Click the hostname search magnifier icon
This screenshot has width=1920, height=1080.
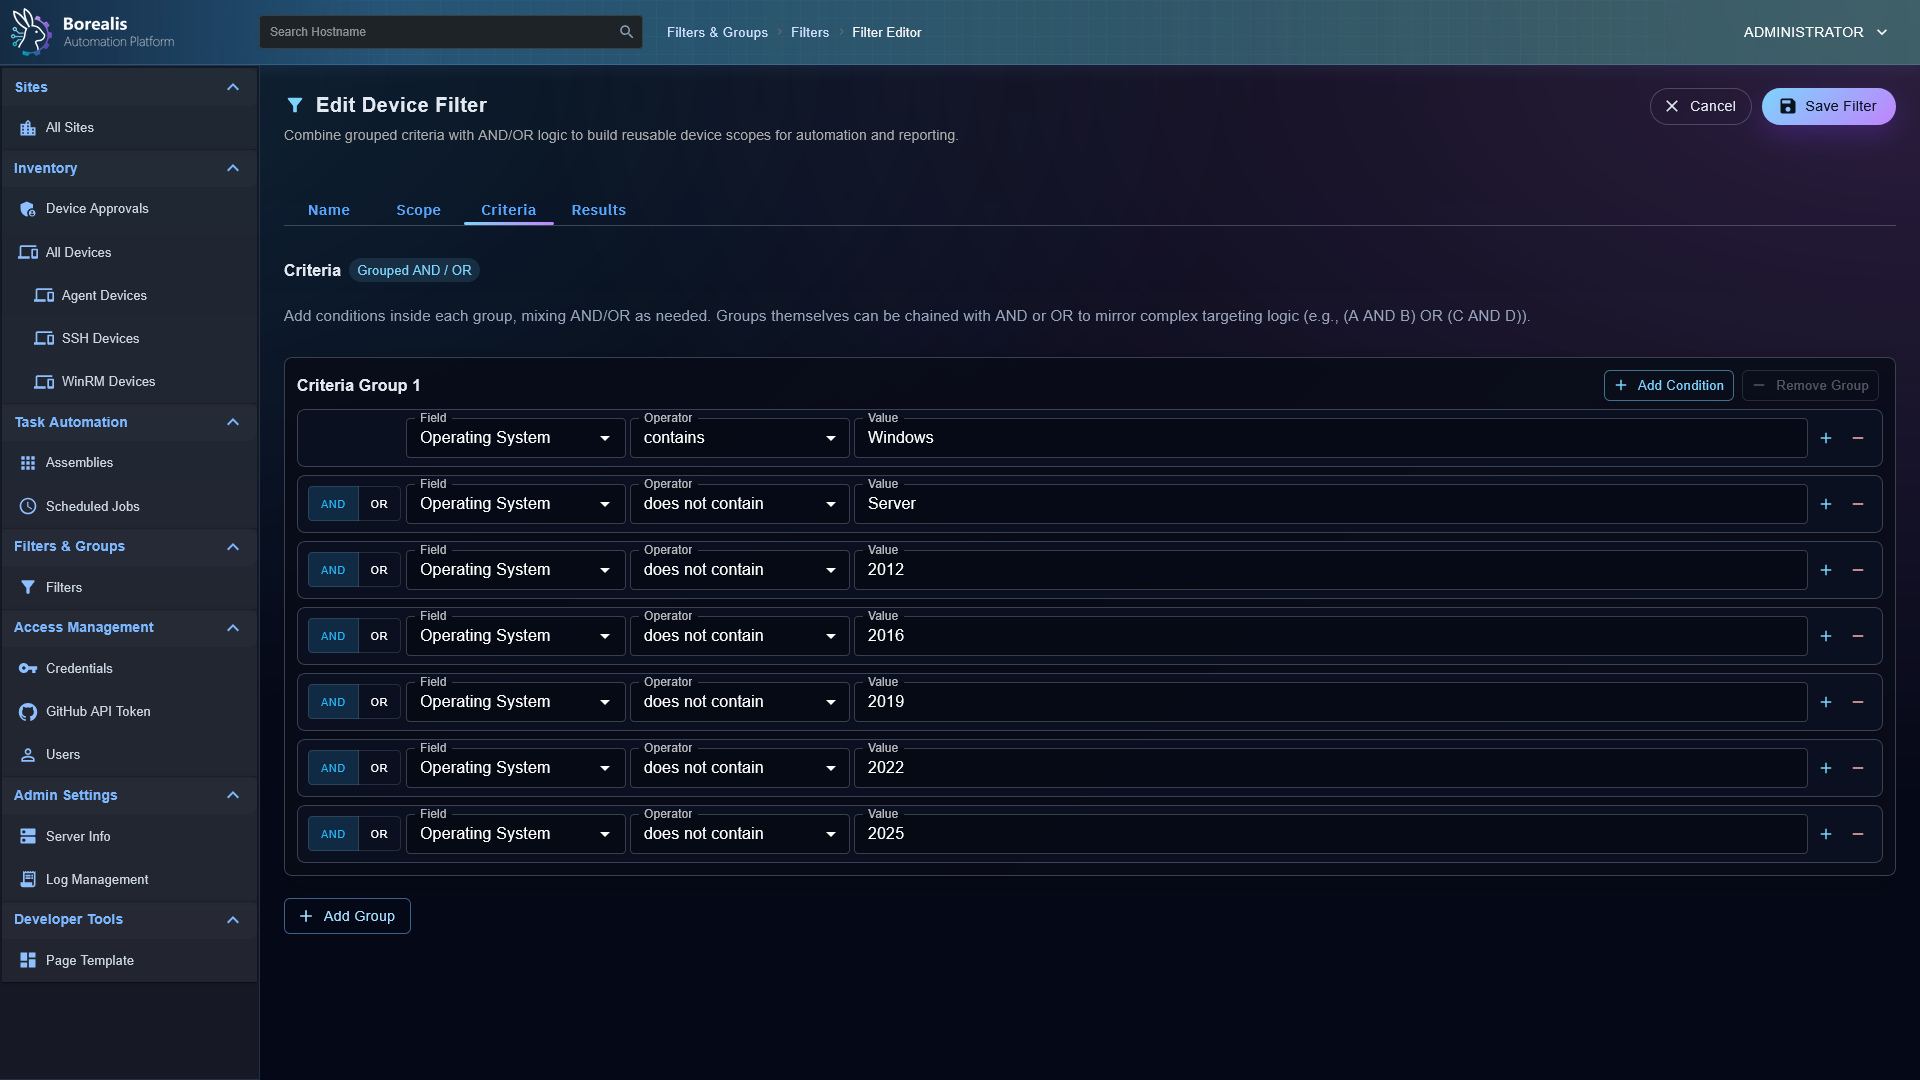[x=626, y=31]
